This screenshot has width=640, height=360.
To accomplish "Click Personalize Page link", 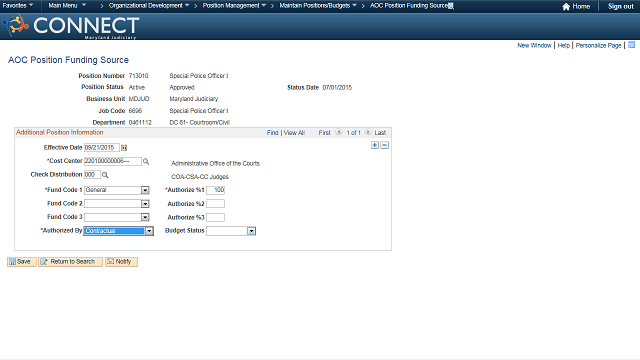I will pyautogui.click(x=598, y=45).
